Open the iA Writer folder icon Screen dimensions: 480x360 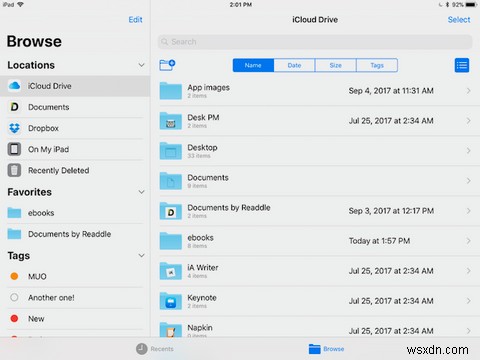tap(171, 271)
